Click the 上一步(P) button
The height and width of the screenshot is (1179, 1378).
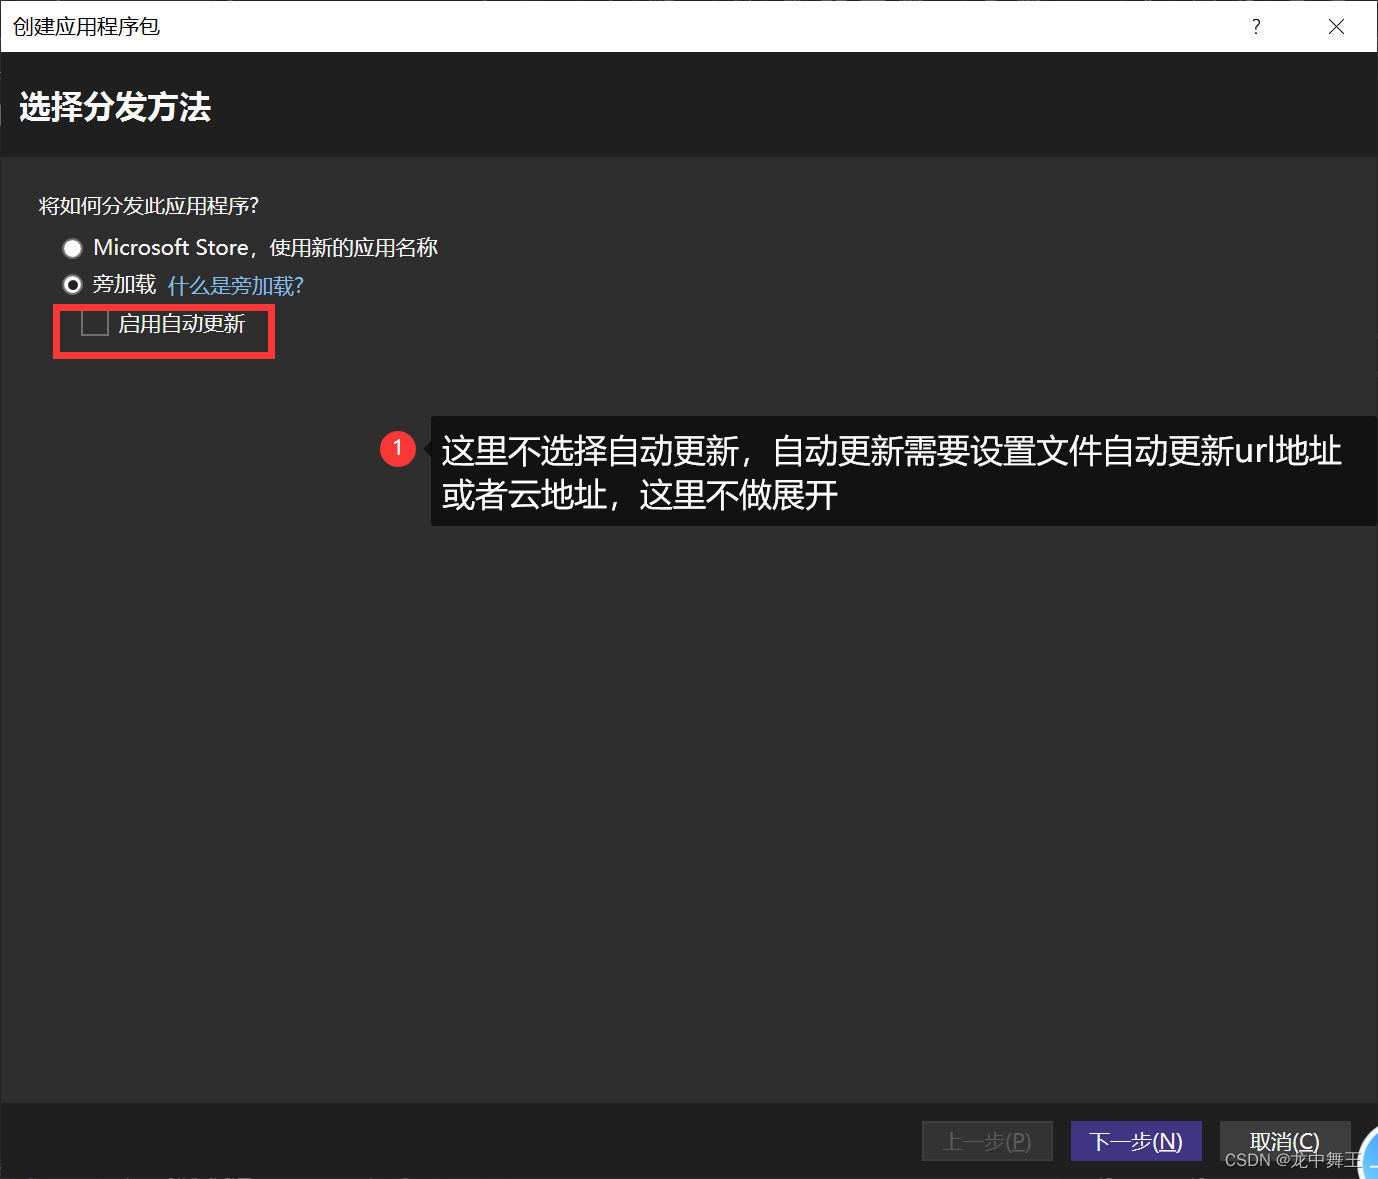[987, 1141]
